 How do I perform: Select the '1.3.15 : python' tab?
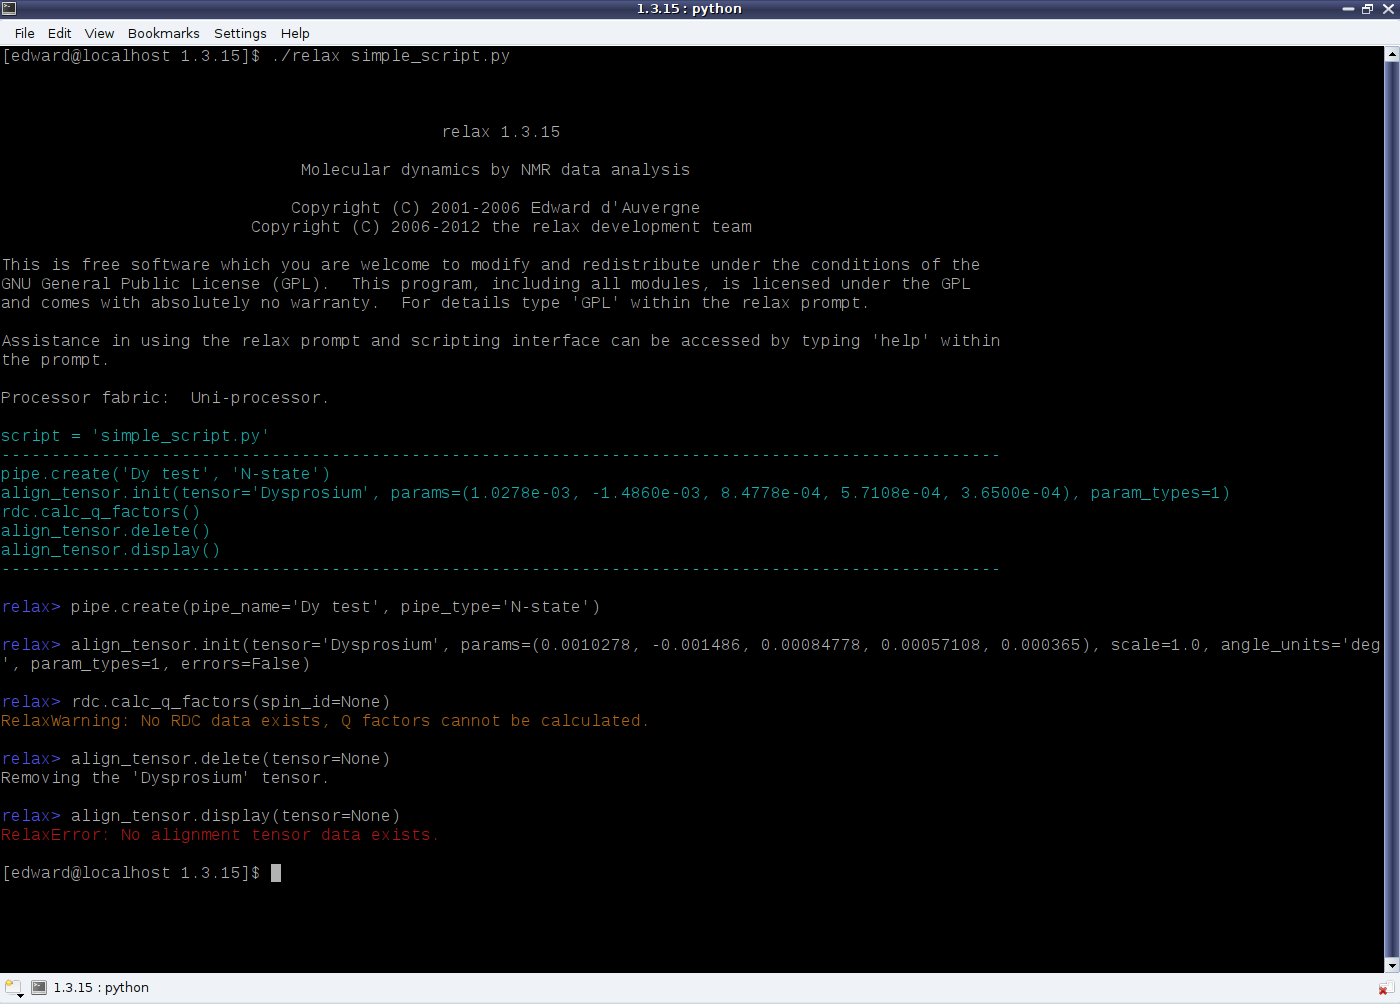pyautogui.click(x=100, y=988)
